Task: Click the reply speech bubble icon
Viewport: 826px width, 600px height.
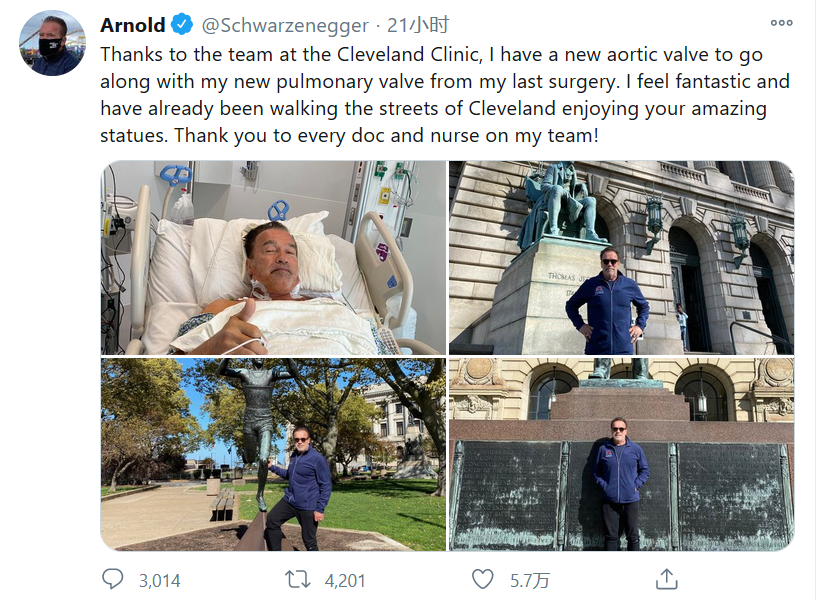Action: [x=112, y=579]
